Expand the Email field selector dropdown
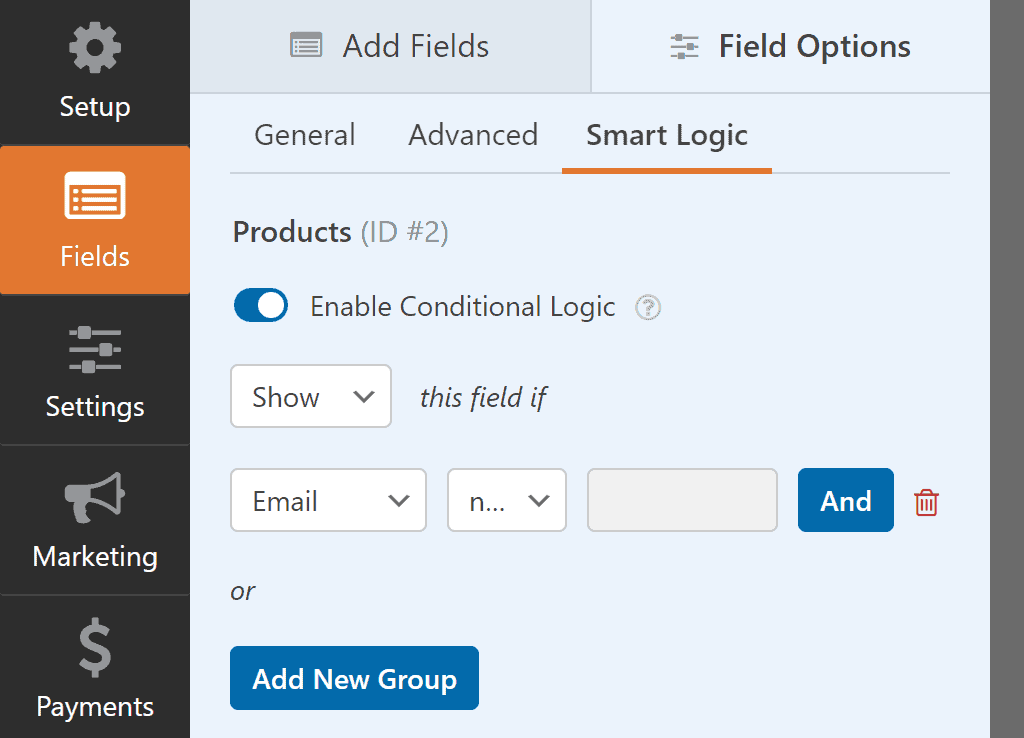This screenshot has width=1024, height=738. tap(328, 500)
